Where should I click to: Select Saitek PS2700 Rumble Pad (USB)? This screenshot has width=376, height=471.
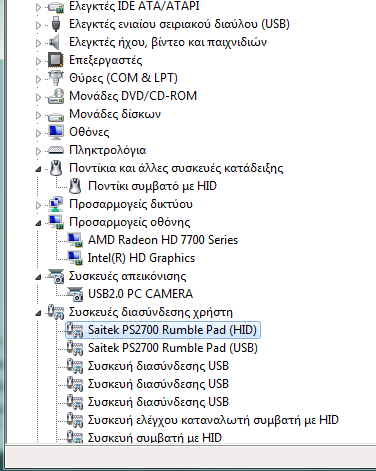173,348
